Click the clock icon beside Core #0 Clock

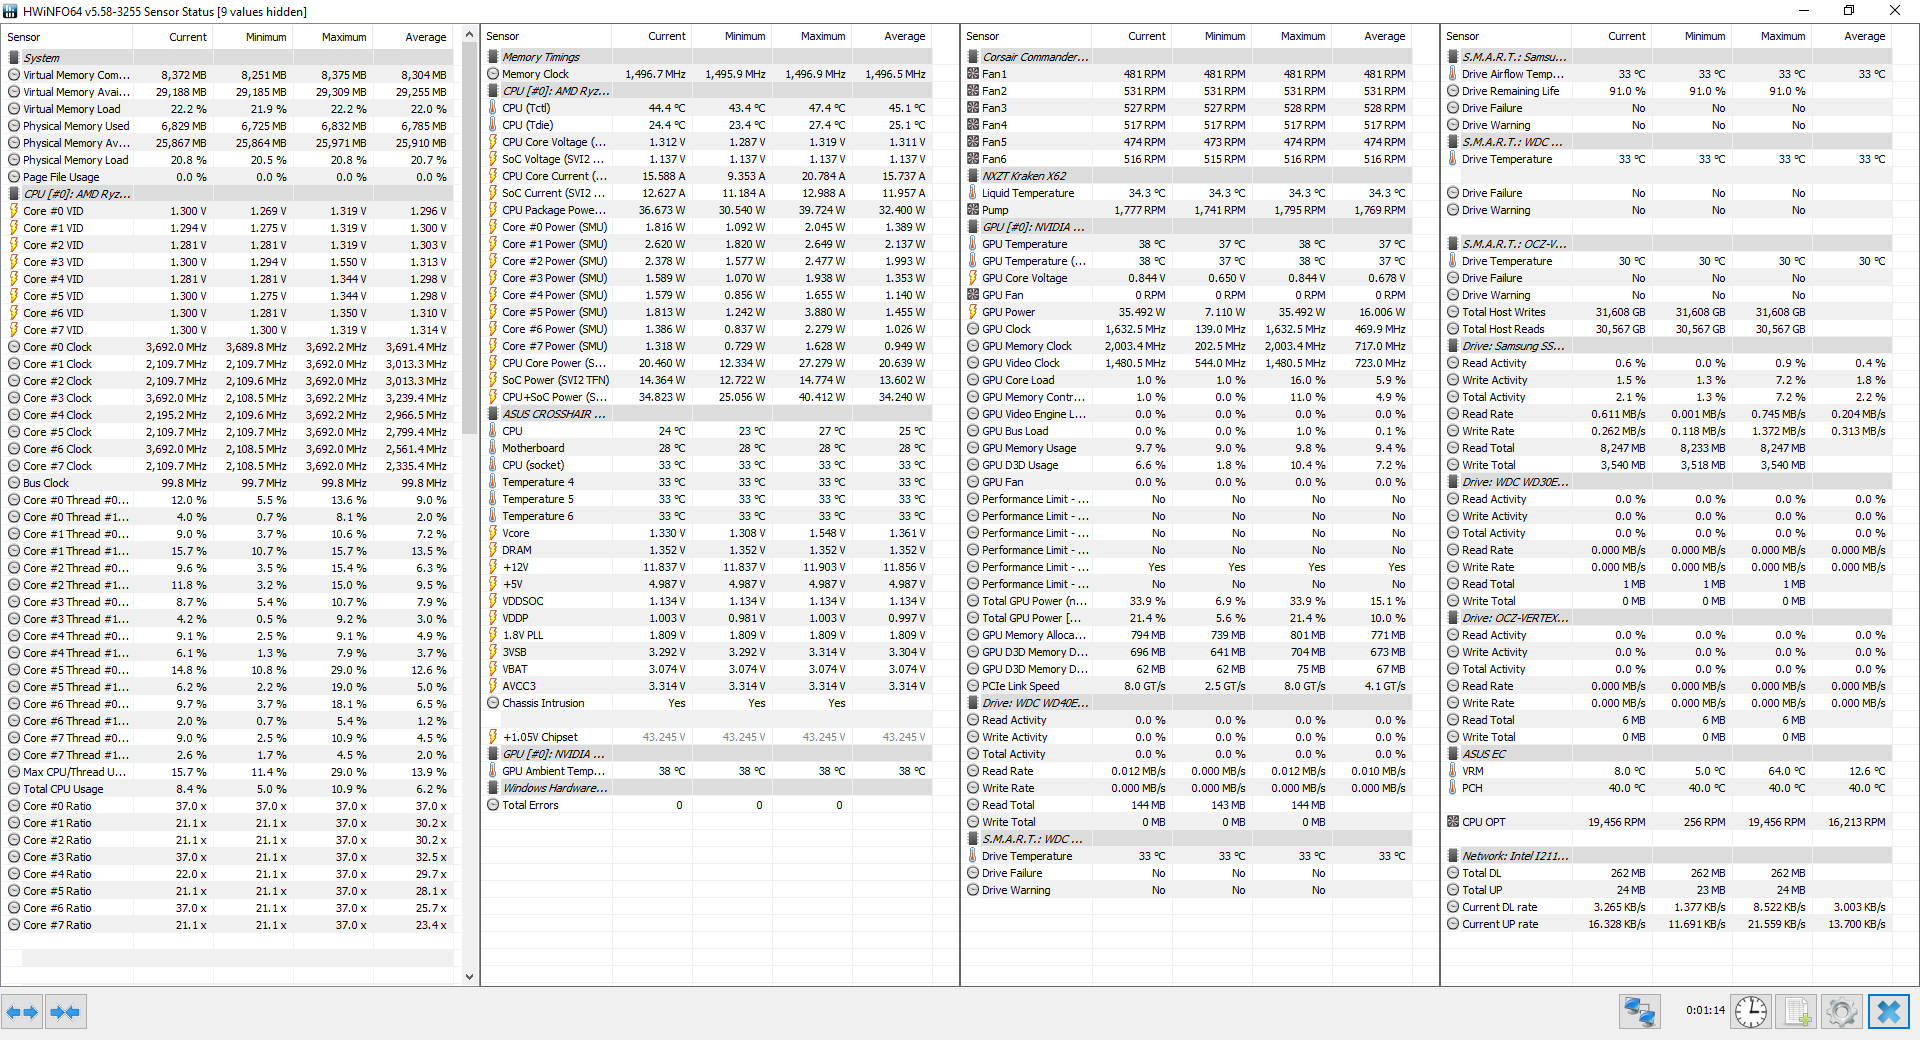point(14,347)
